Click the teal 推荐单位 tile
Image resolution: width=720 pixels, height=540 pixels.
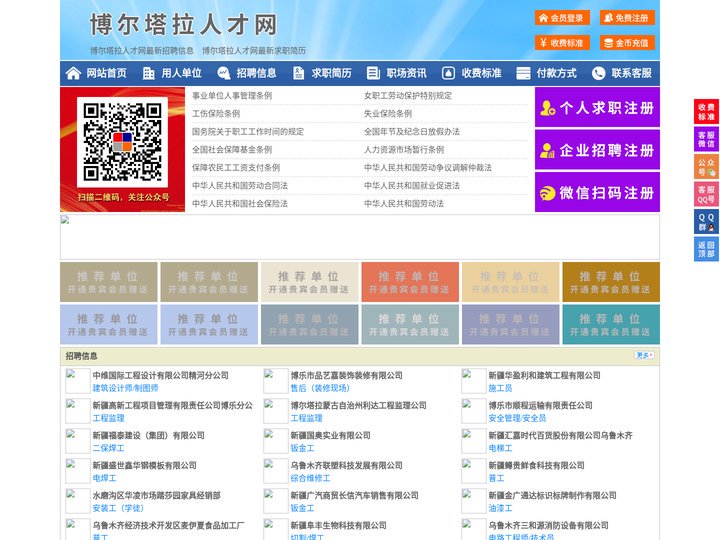(611, 324)
